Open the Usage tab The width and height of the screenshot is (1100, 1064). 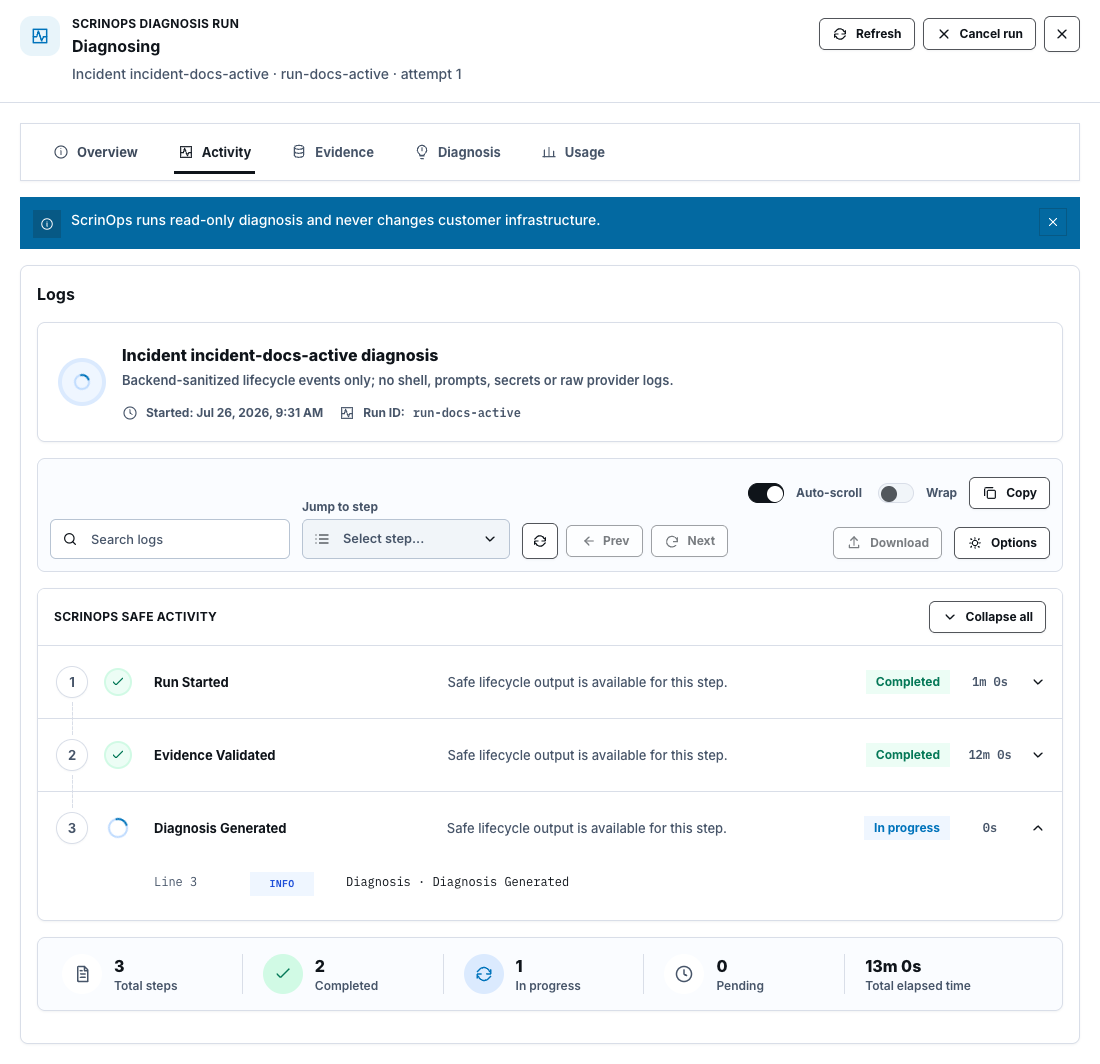pyautogui.click(x=573, y=152)
